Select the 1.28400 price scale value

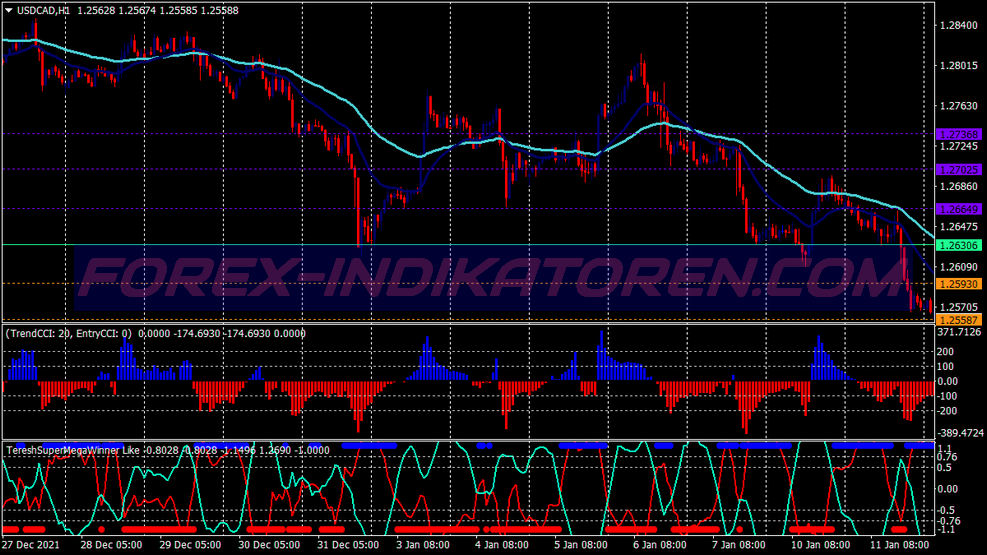pyautogui.click(x=959, y=25)
